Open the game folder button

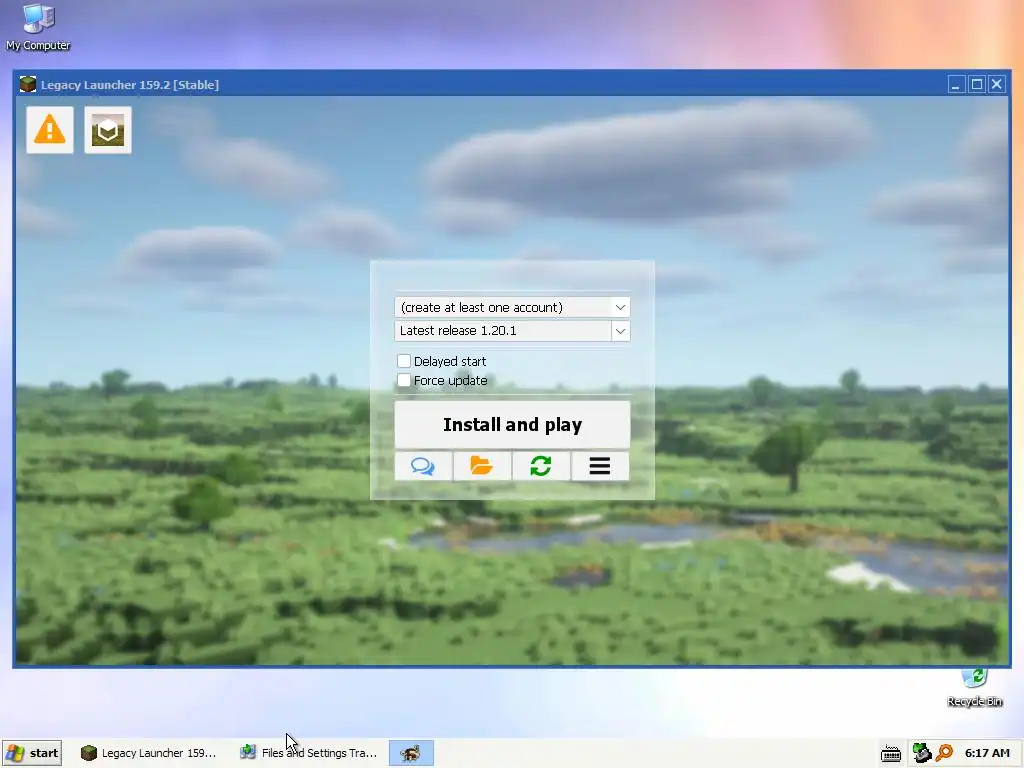(x=482, y=466)
